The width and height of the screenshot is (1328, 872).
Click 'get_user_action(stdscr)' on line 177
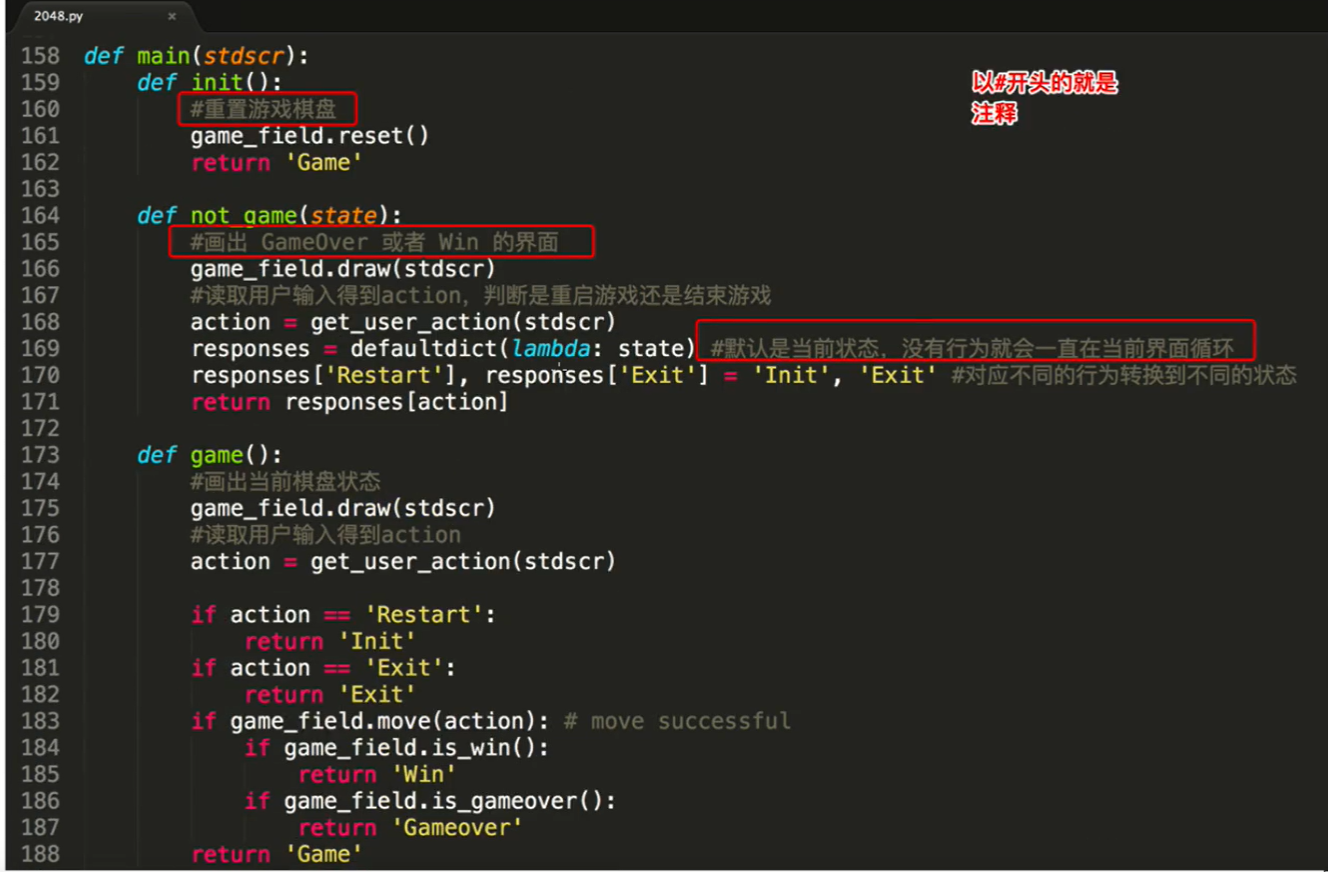pos(463,561)
